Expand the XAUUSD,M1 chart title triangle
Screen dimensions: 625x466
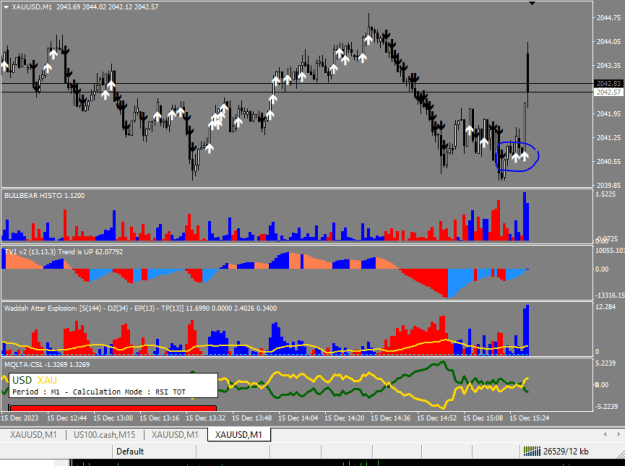6,7
